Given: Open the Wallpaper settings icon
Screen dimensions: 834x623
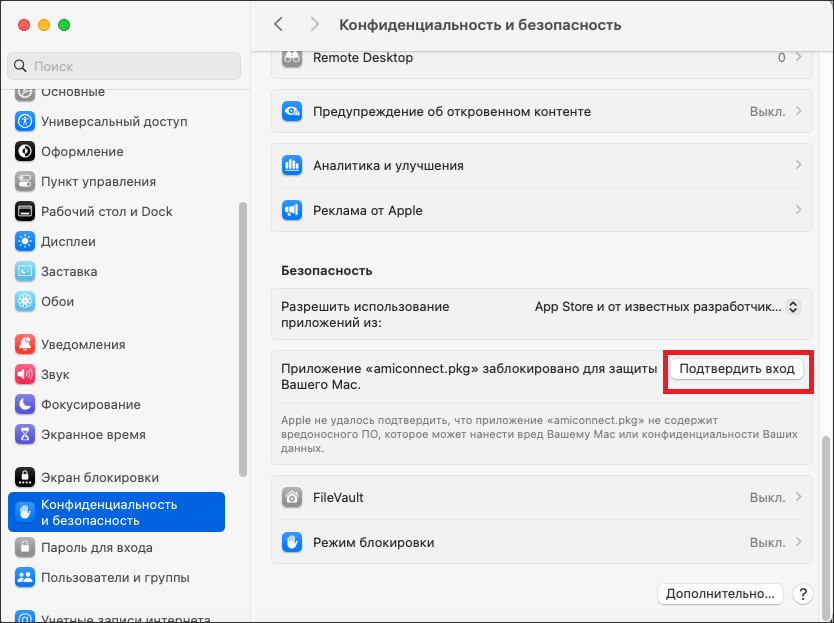Looking at the screenshot, I should pos(25,302).
